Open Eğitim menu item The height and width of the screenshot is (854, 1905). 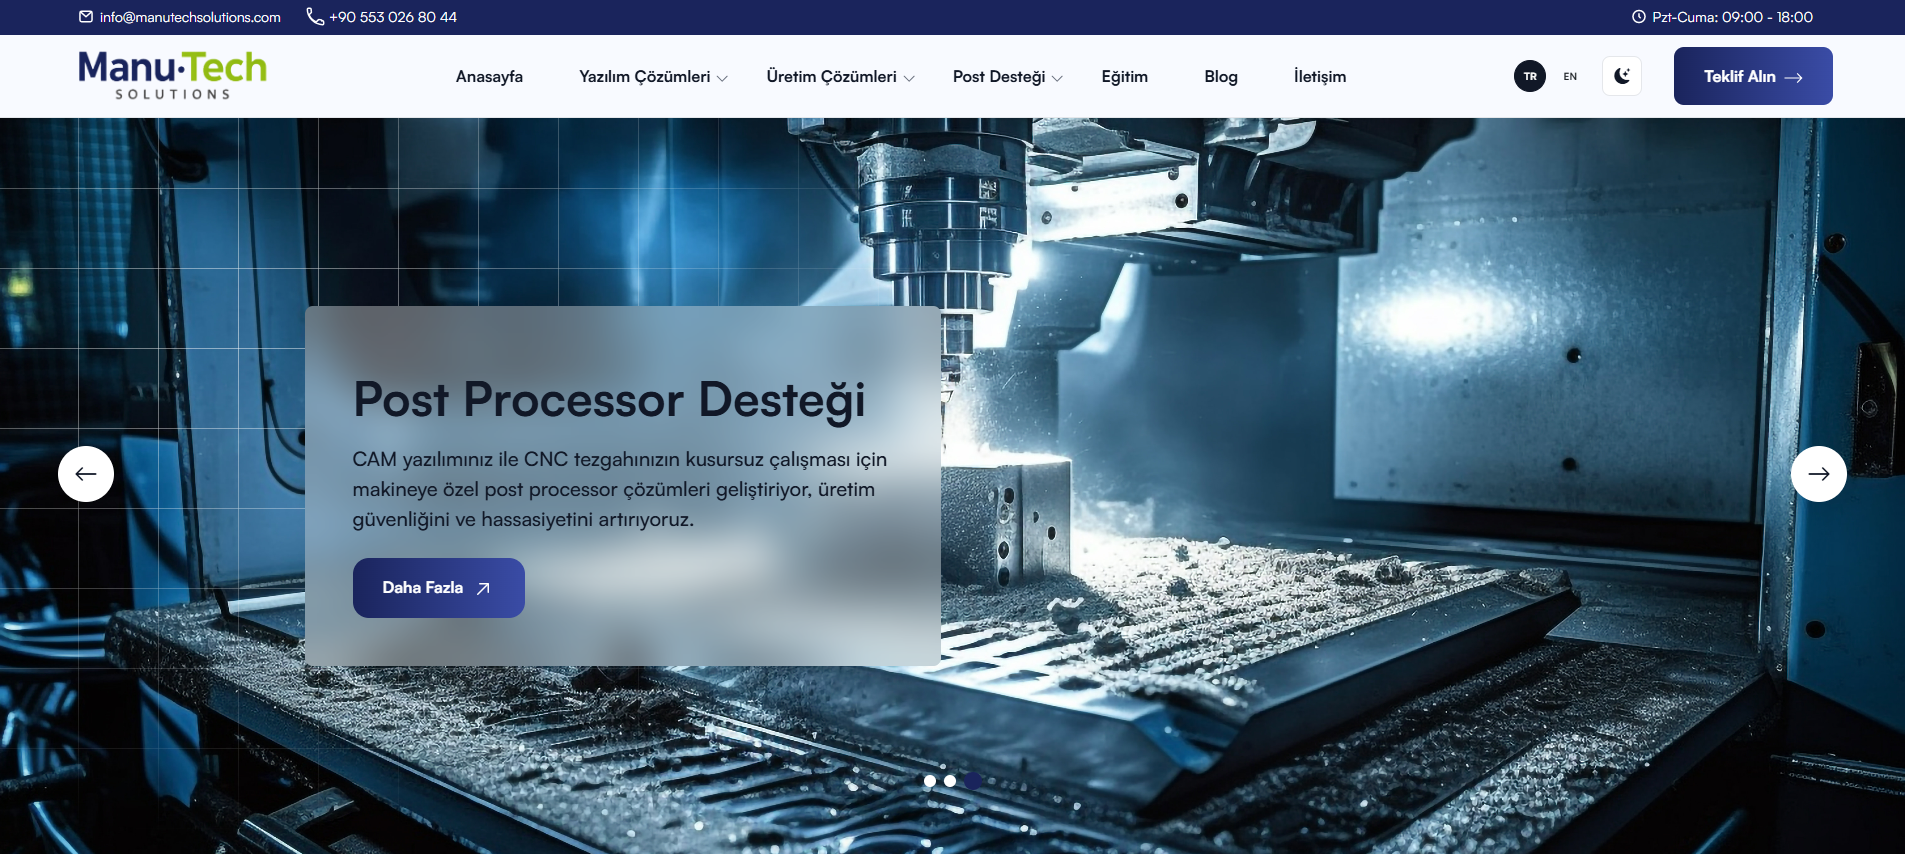point(1125,77)
